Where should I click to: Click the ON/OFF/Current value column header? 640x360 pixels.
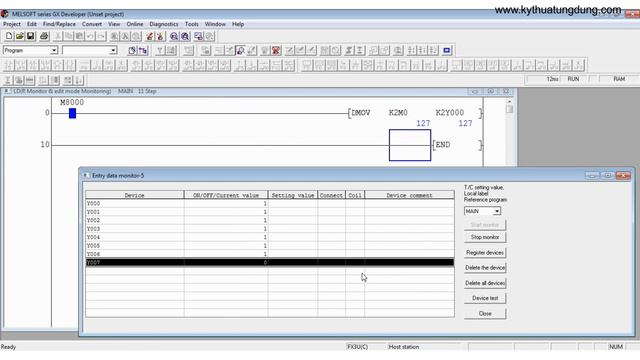tap(226, 195)
